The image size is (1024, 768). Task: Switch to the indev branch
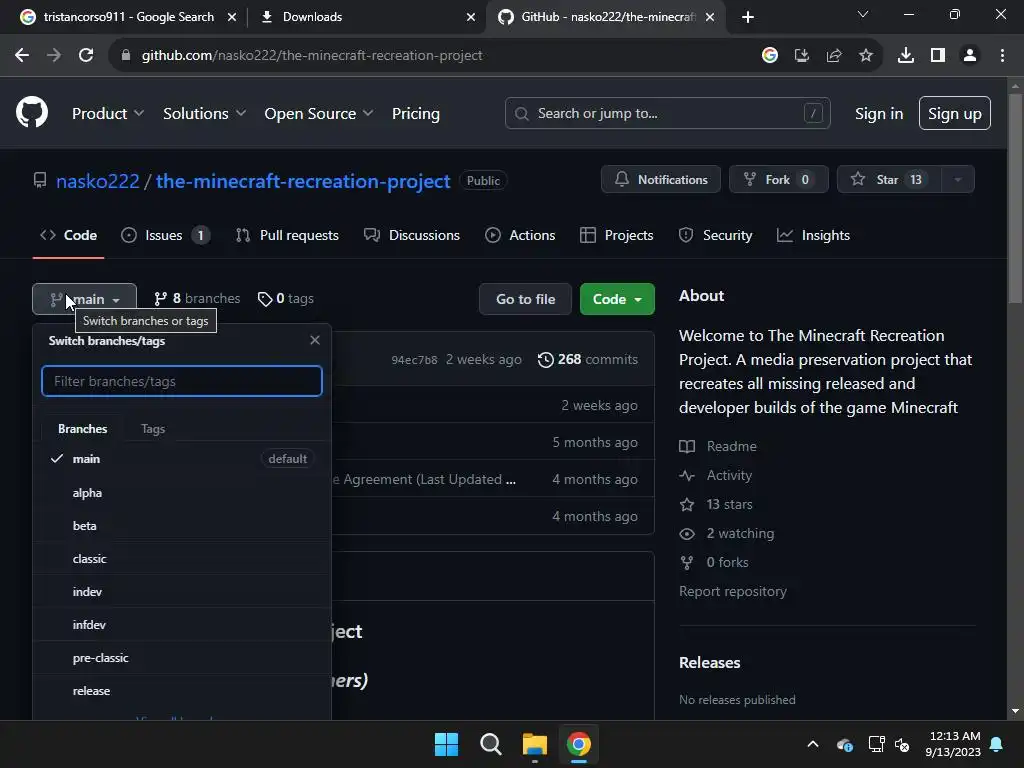pos(182,592)
